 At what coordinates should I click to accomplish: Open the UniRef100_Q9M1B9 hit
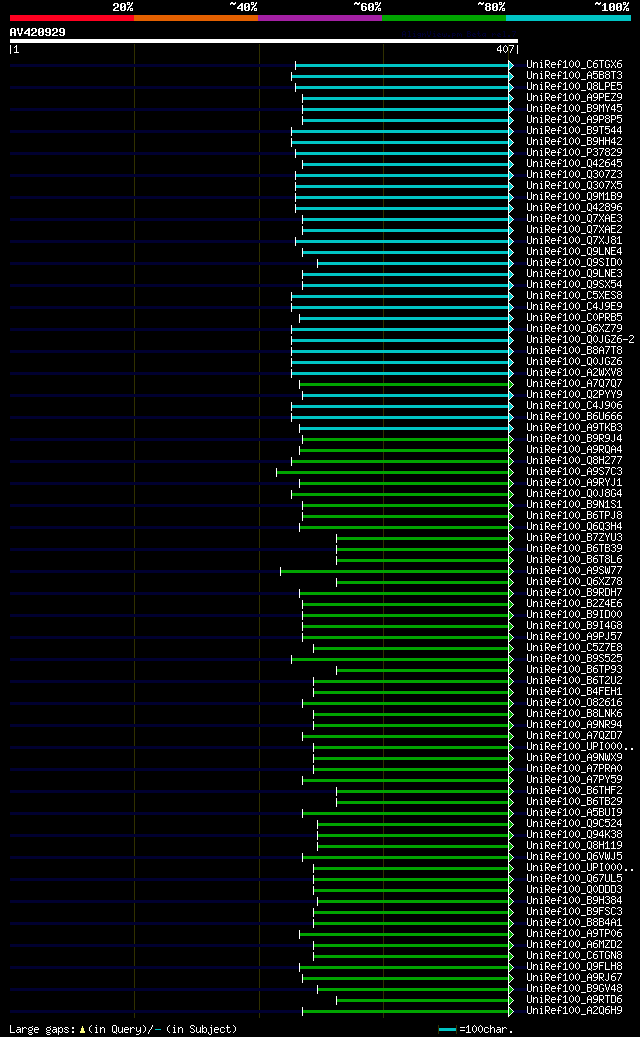pos(574,196)
